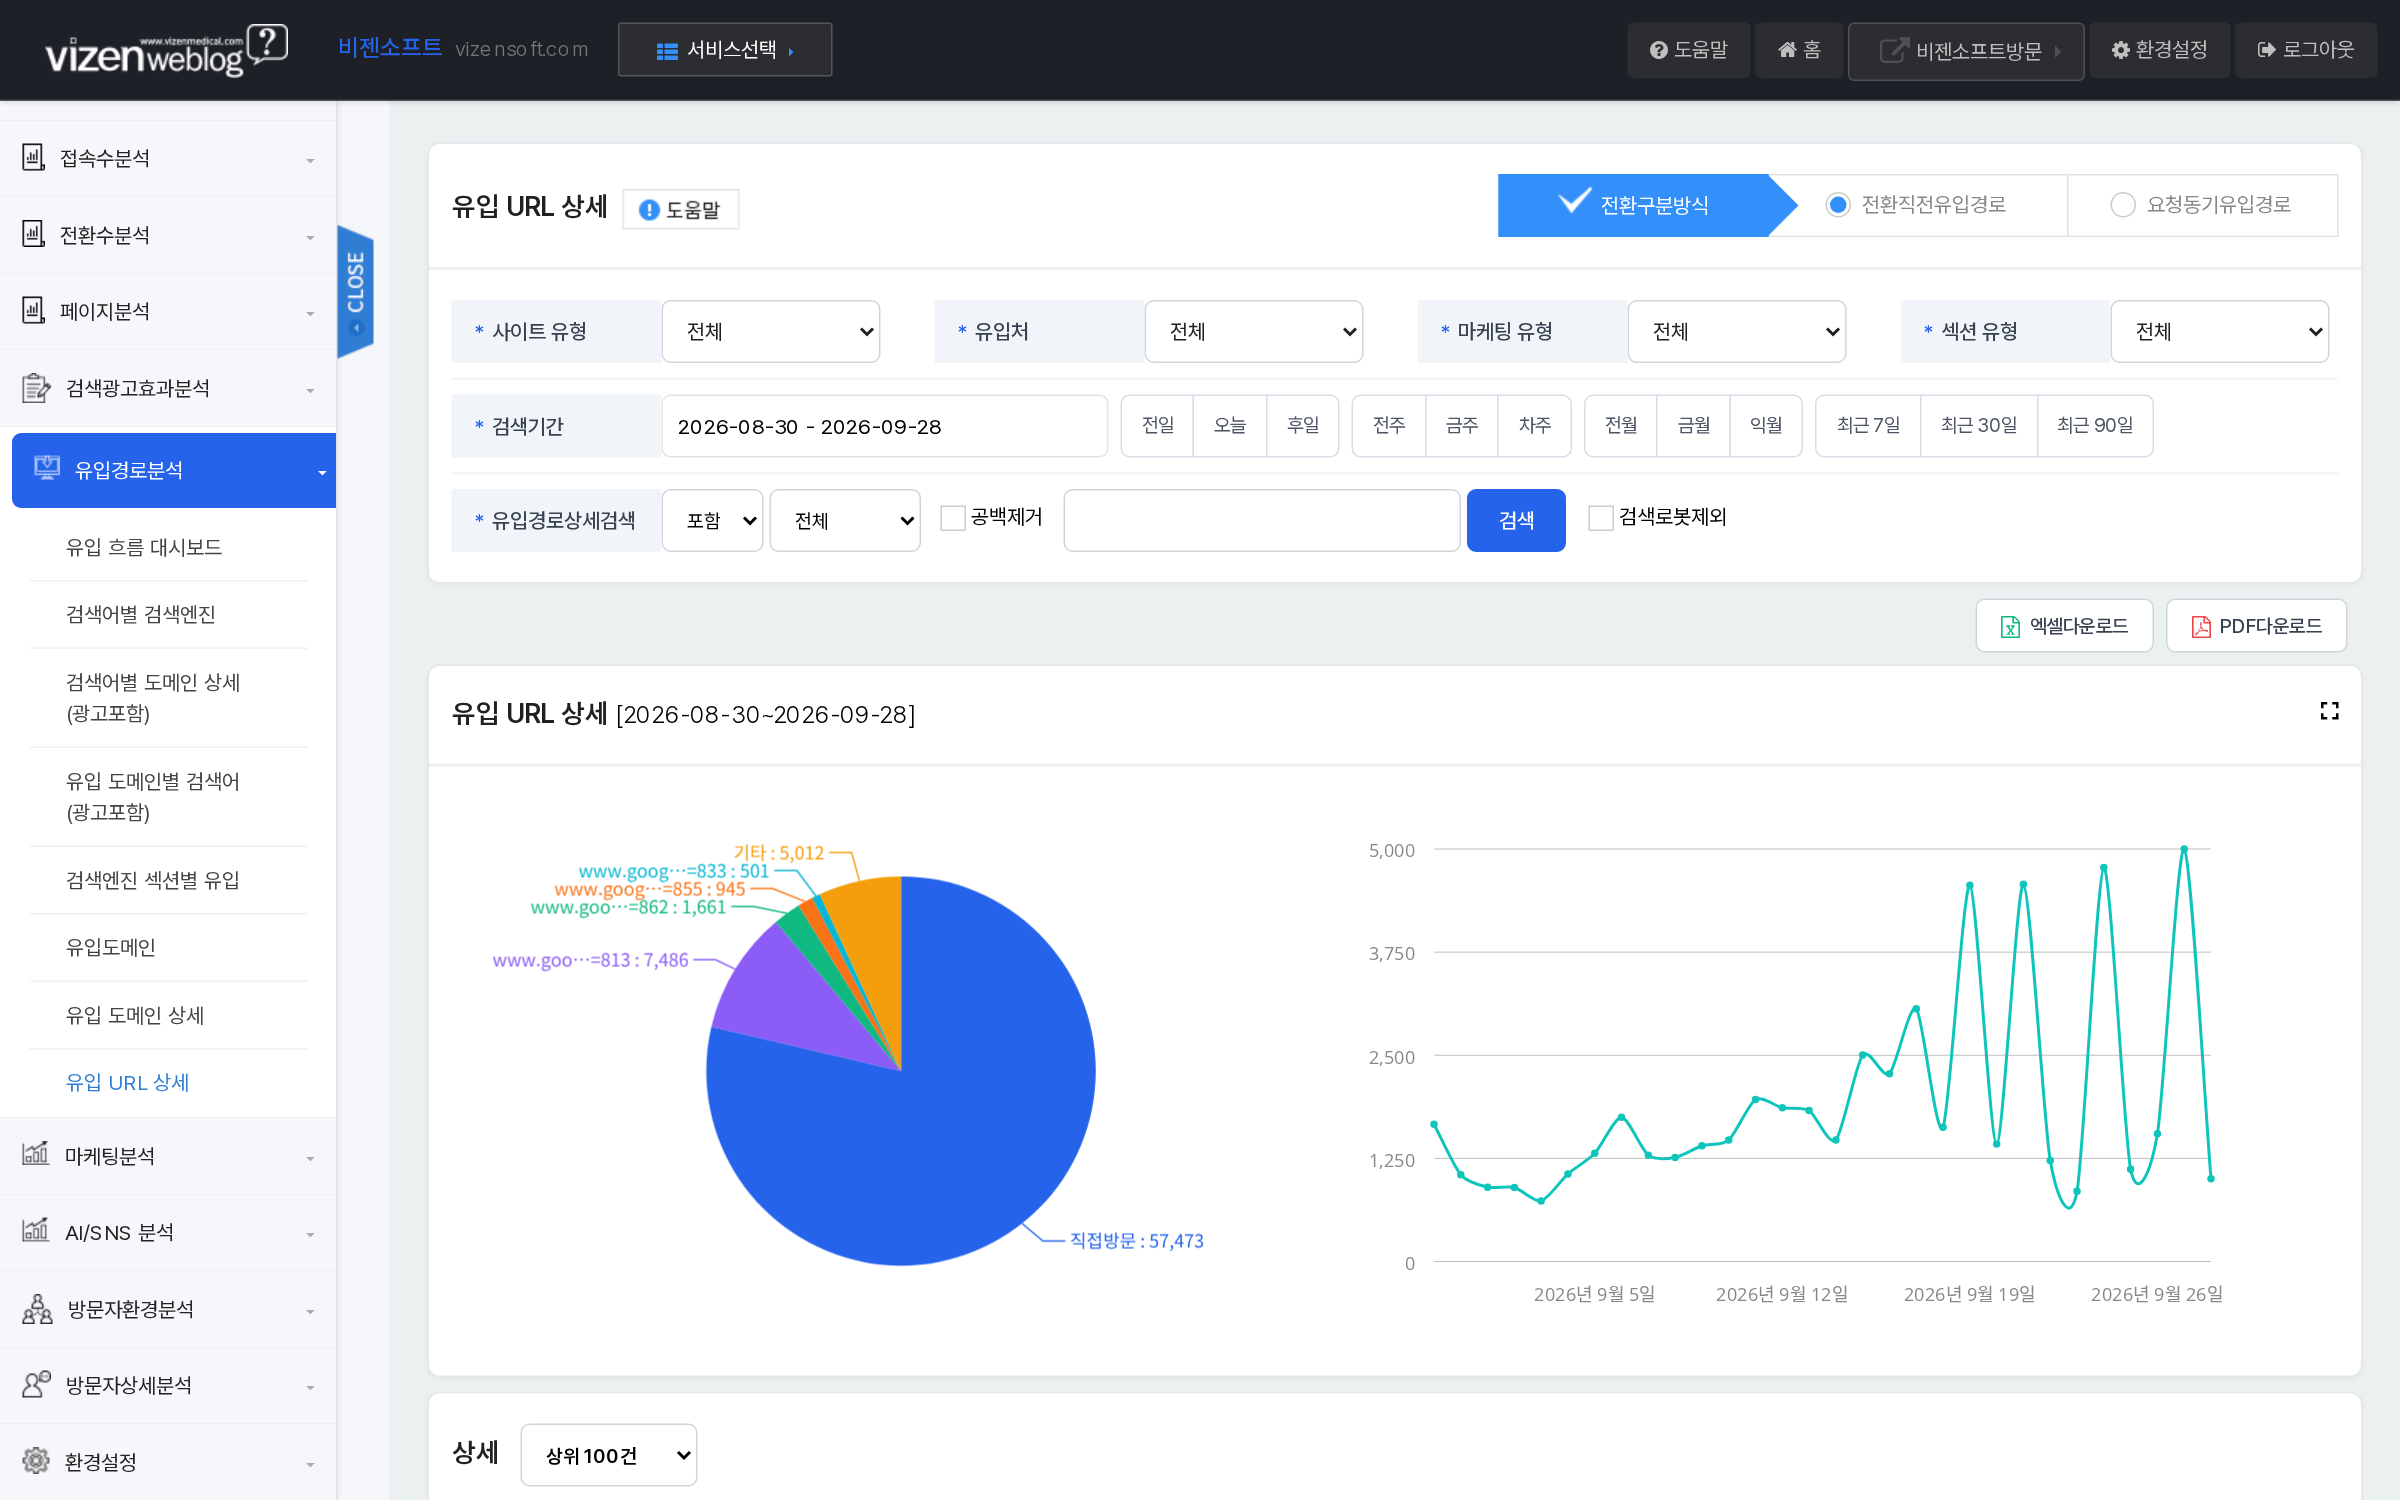Click the vizenweblog logo
This screenshot has width=2400, height=1500.
pos(166,50)
